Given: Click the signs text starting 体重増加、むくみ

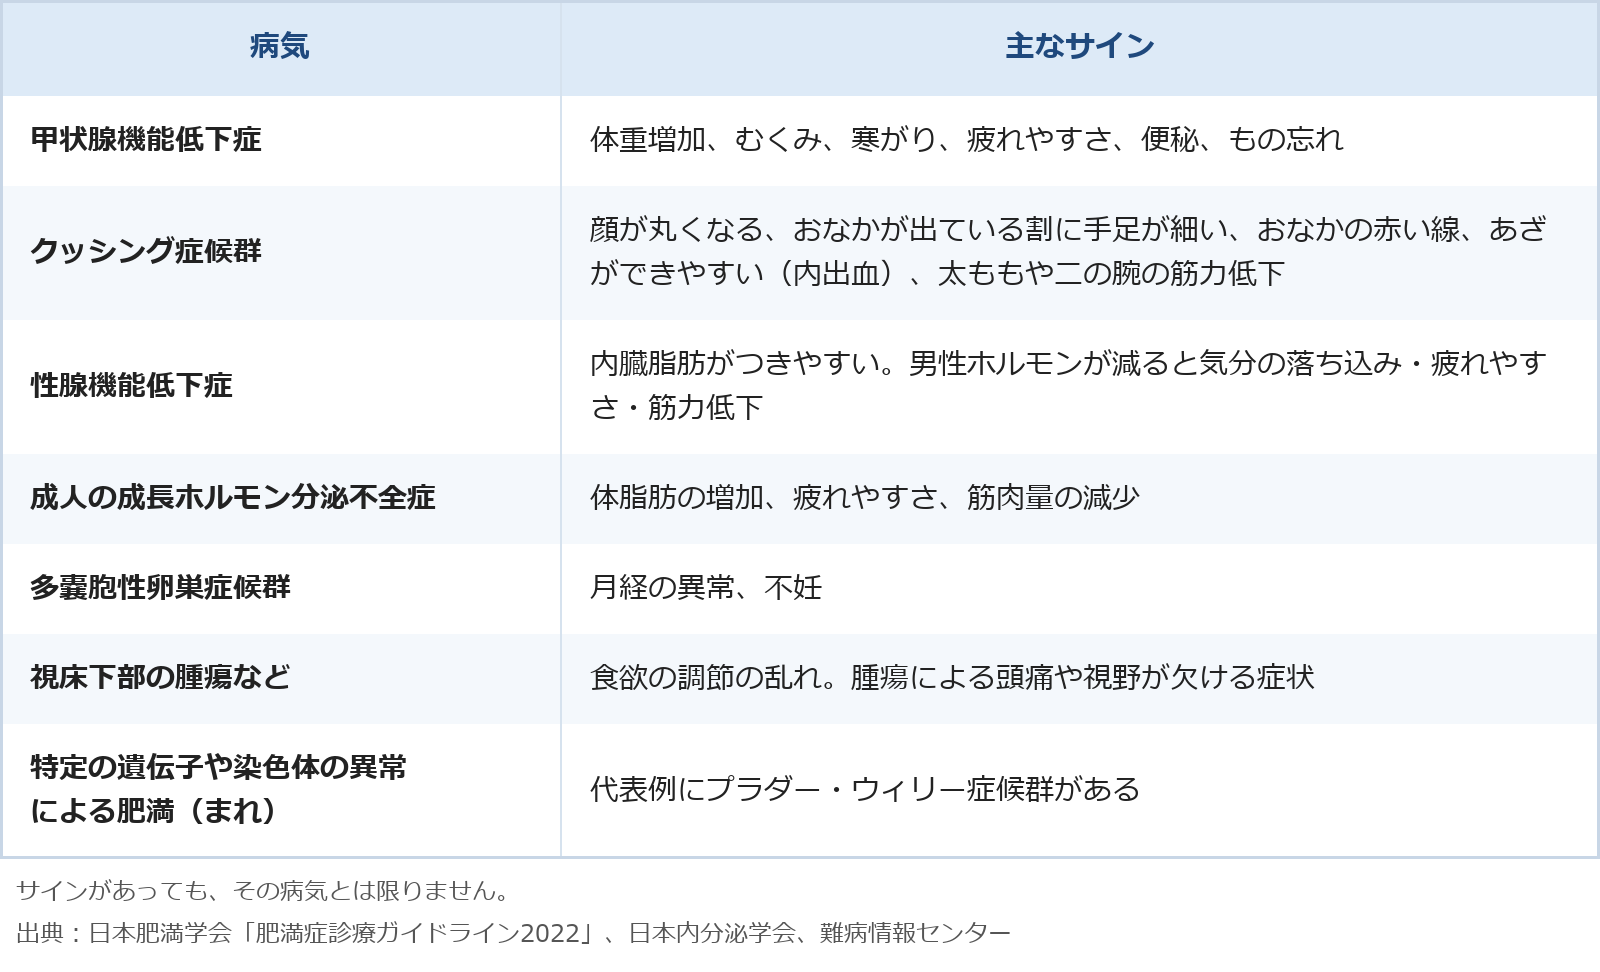Looking at the screenshot, I should [967, 140].
